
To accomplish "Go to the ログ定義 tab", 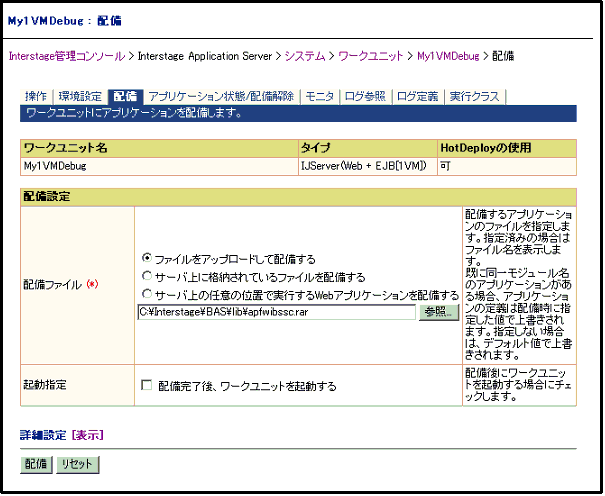I will (418, 96).
